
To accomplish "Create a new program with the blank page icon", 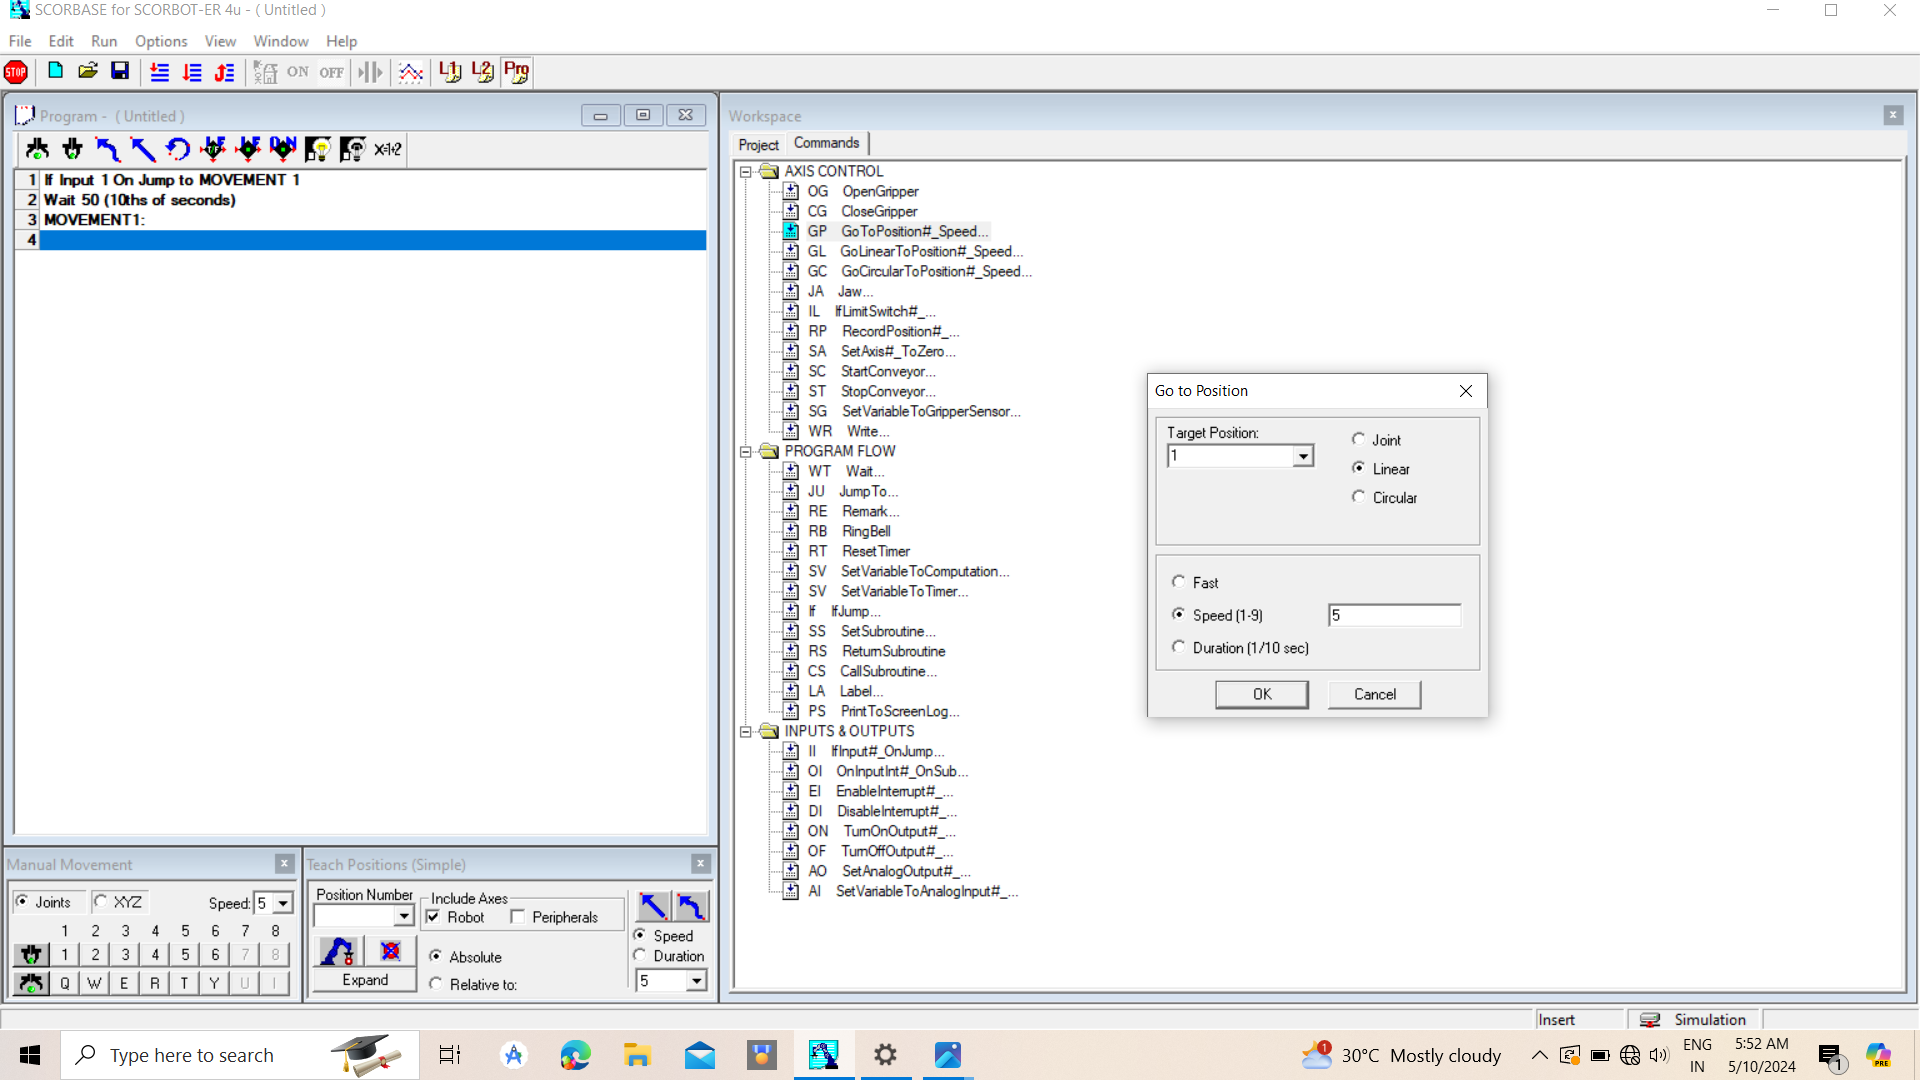I will tap(56, 71).
